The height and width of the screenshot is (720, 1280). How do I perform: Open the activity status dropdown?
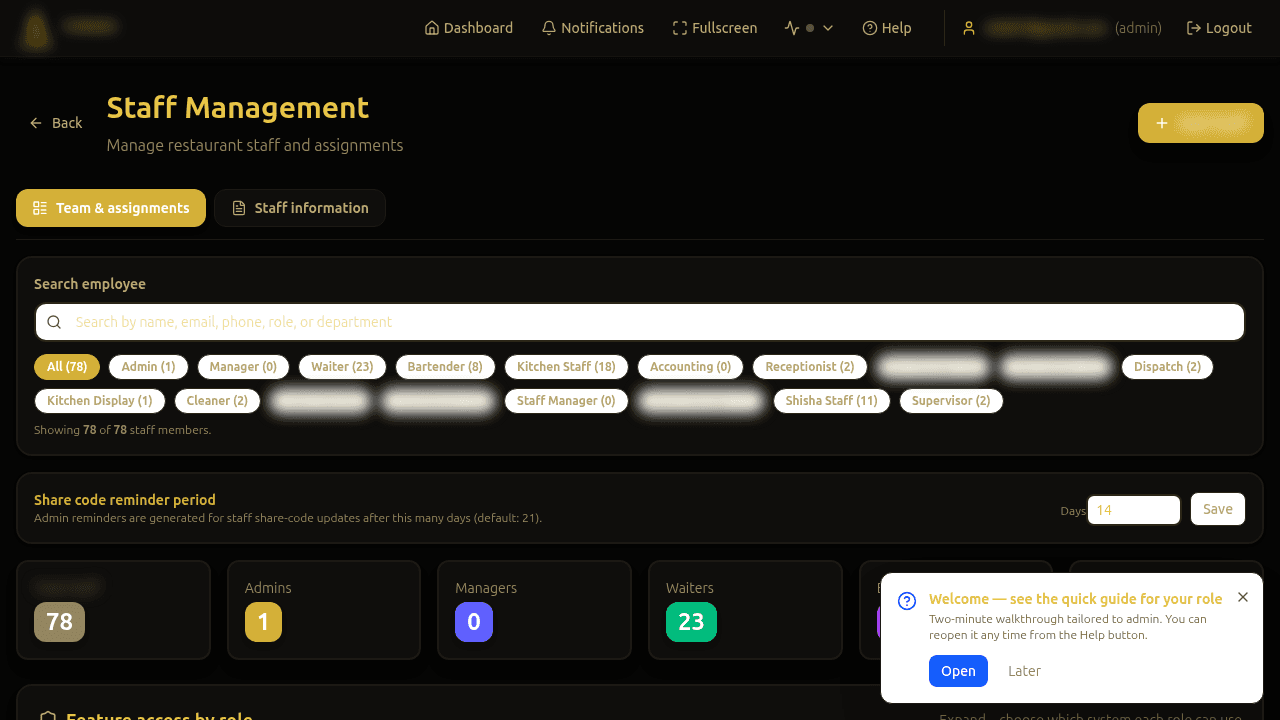809,28
